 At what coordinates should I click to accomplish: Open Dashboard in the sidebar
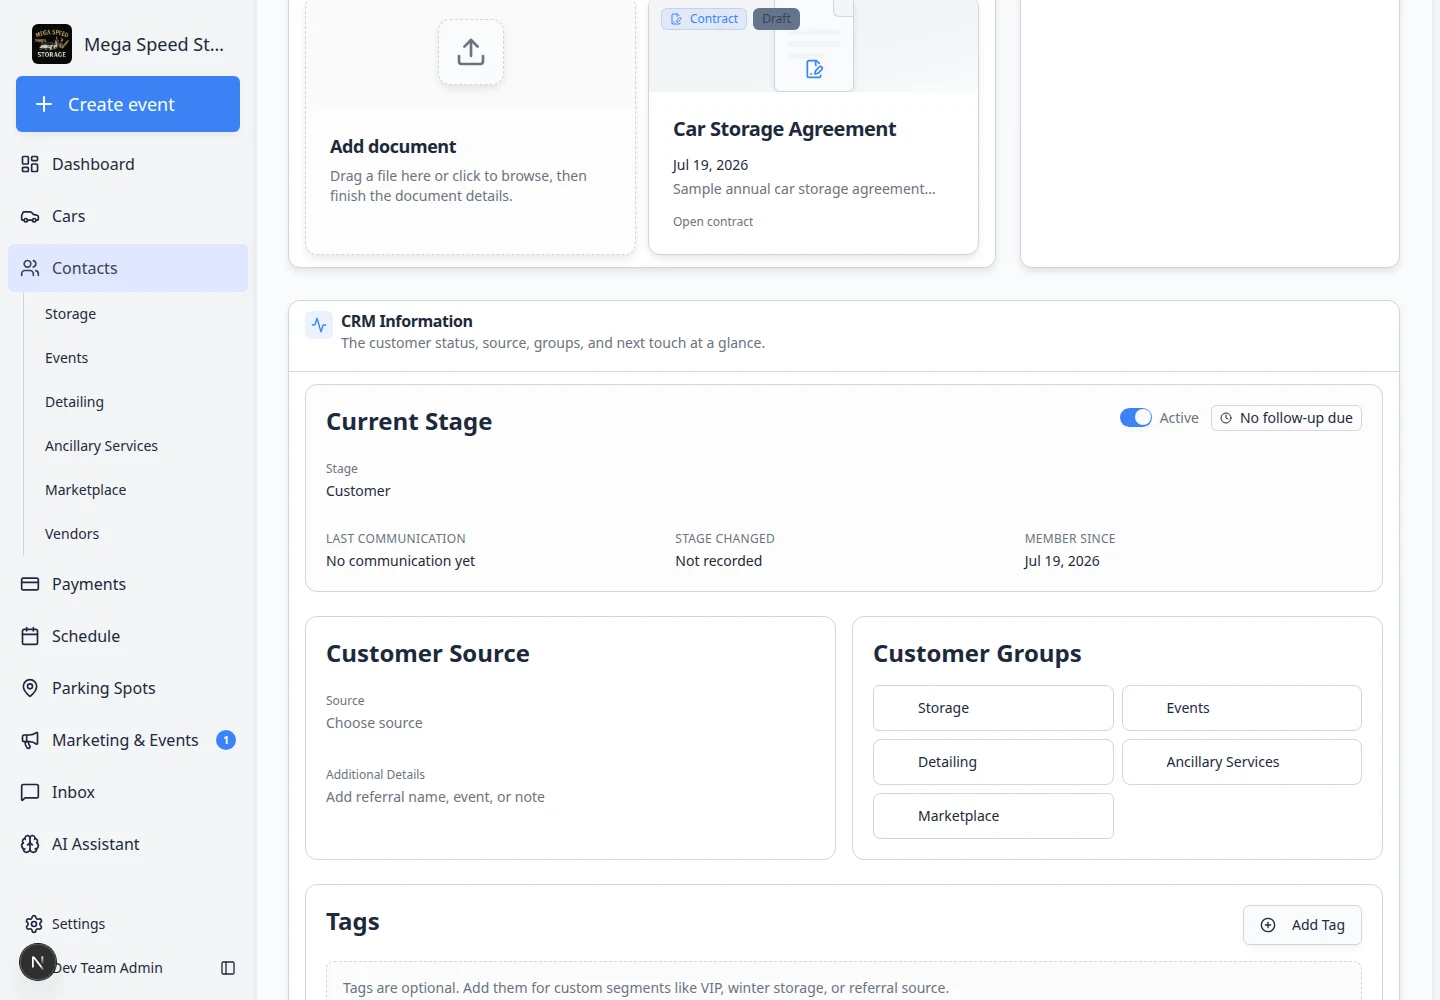coord(128,164)
